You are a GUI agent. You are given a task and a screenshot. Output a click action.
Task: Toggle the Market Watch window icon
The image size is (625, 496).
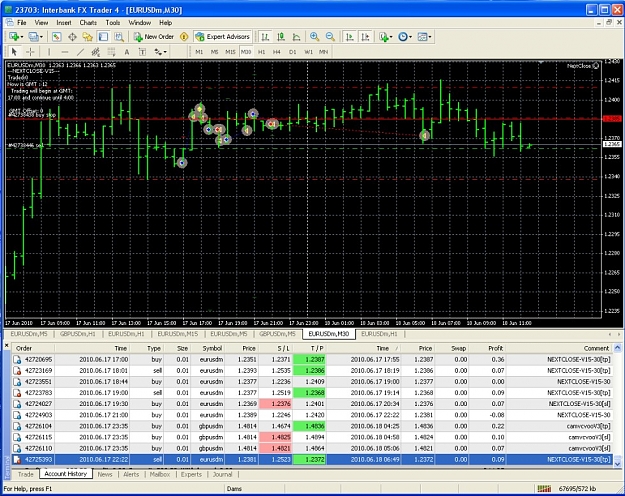57,37
